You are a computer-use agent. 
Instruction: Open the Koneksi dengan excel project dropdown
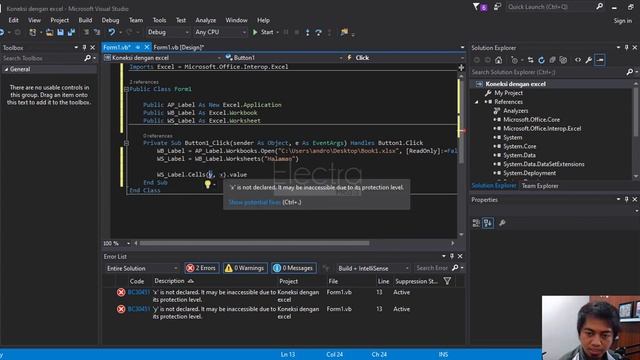162,58
